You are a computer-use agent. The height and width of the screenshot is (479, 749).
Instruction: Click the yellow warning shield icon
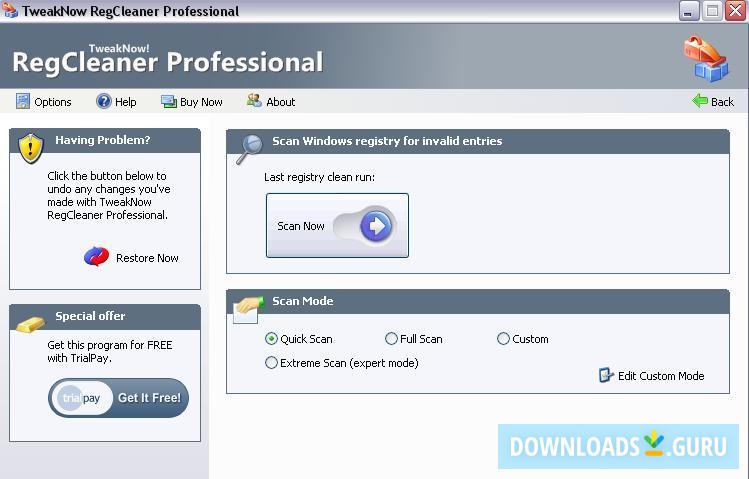(x=31, y=149)
